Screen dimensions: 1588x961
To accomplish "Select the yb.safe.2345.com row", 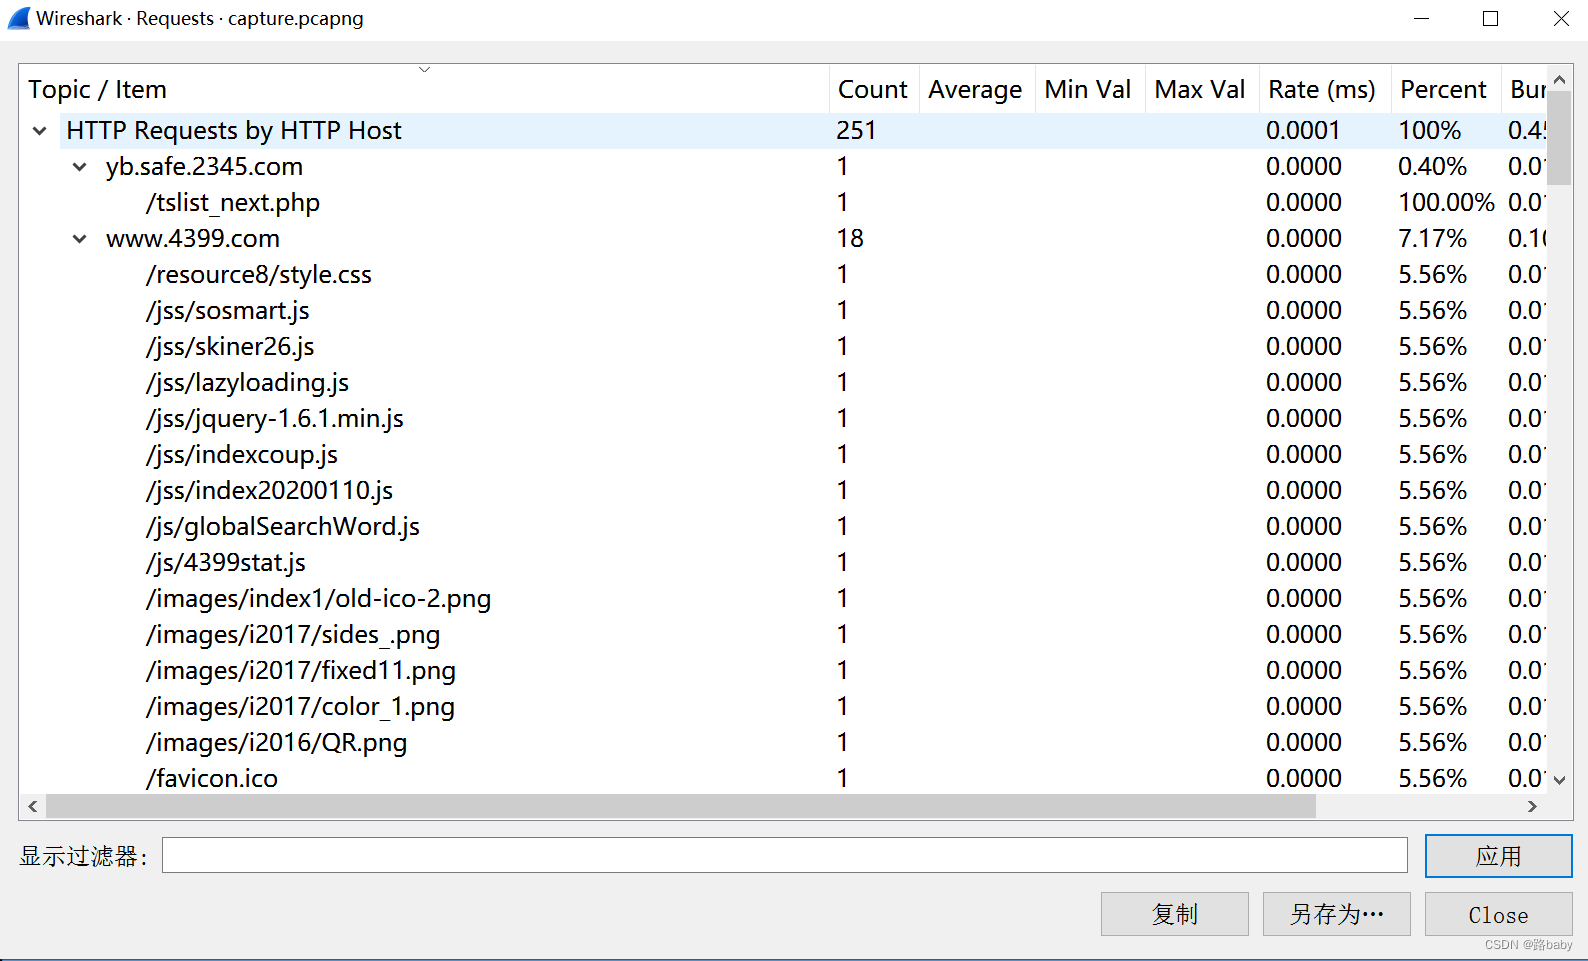I will tap(783, 167).
